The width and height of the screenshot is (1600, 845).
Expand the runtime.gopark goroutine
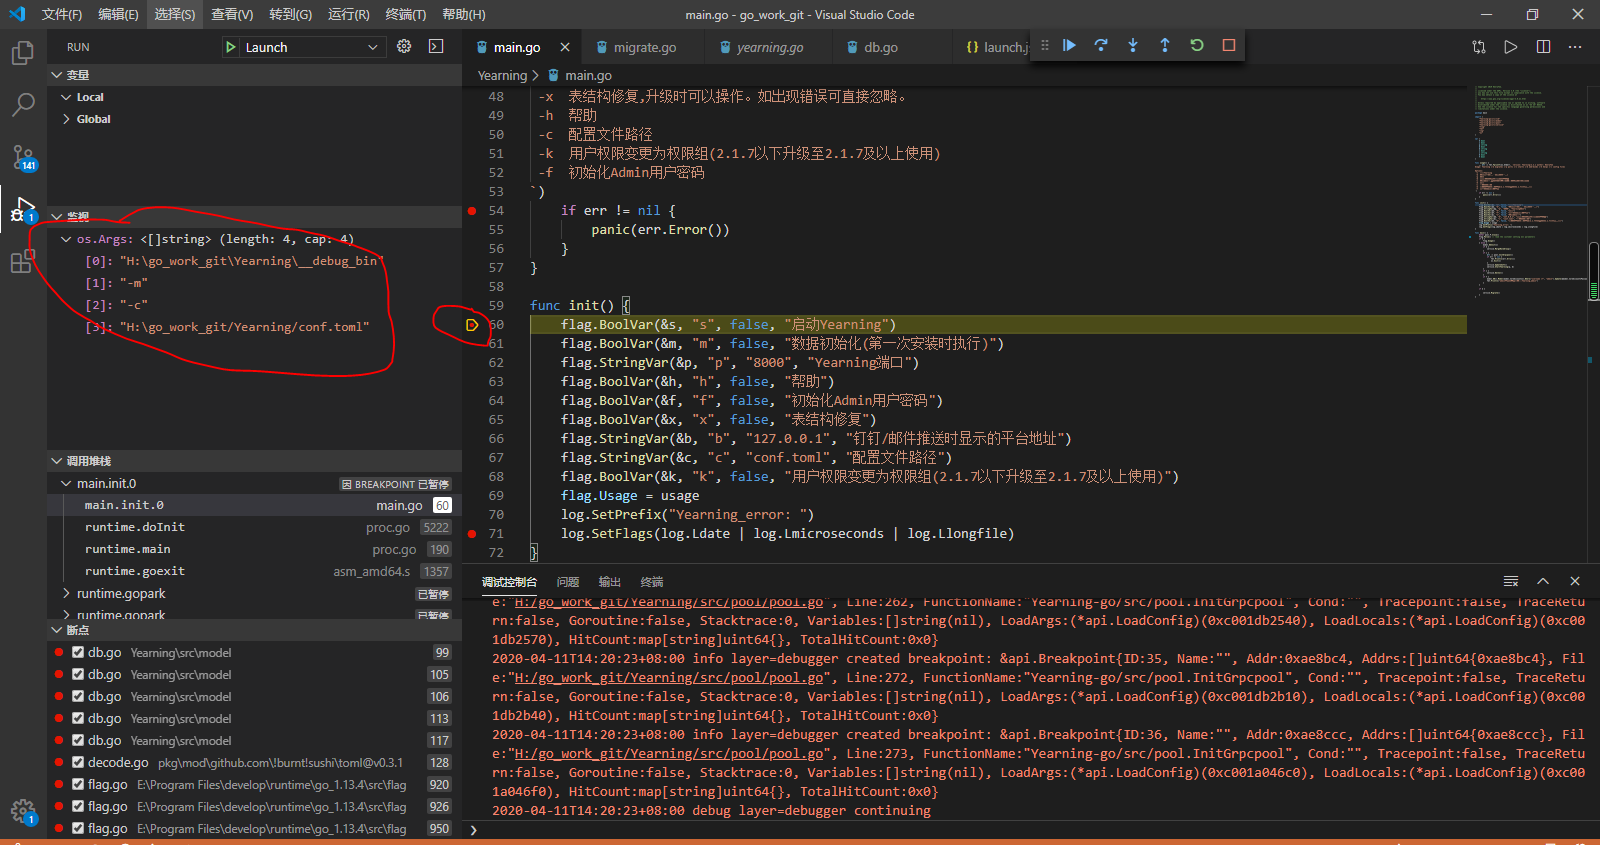pos(66,593)
